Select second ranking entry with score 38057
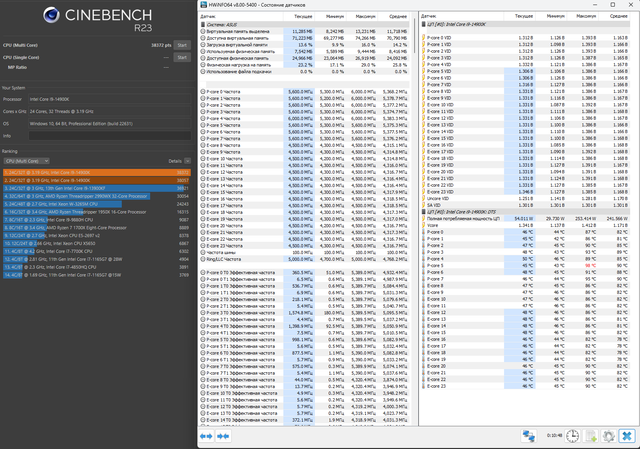 (97, 180)
